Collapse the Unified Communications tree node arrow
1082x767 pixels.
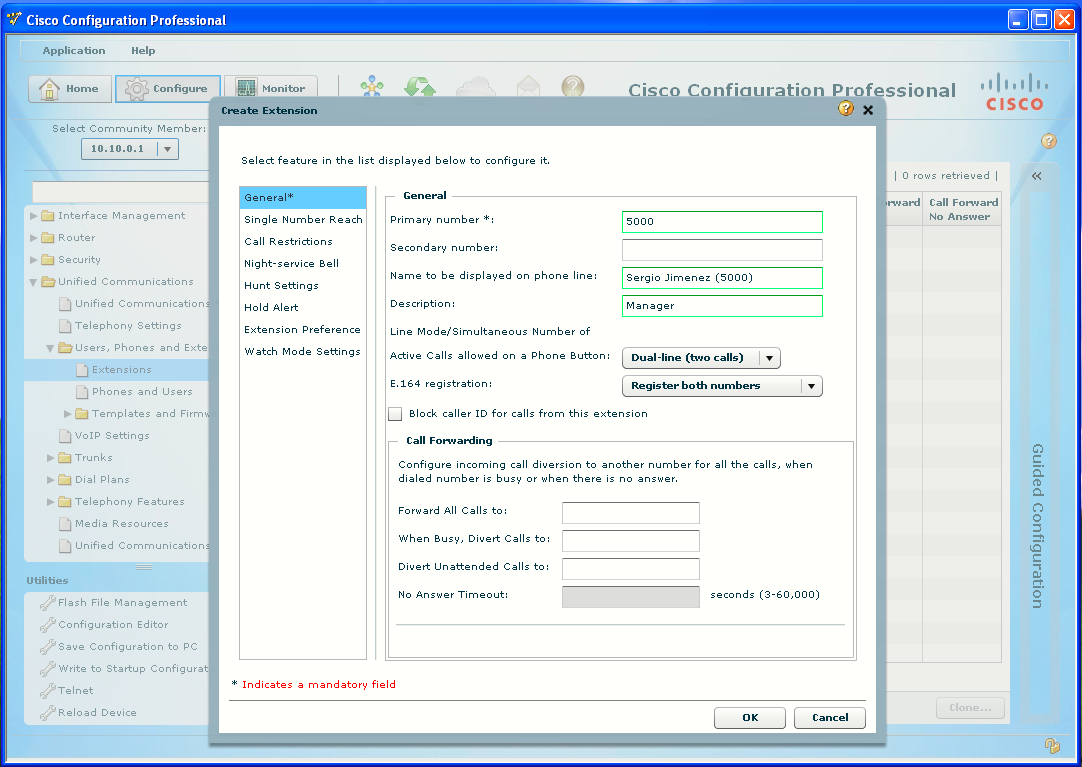(x=33, y=282)
